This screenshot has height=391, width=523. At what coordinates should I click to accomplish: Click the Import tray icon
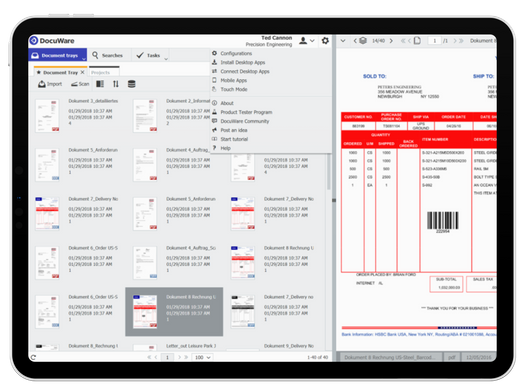pyautogui.click(x=41, y=84)
